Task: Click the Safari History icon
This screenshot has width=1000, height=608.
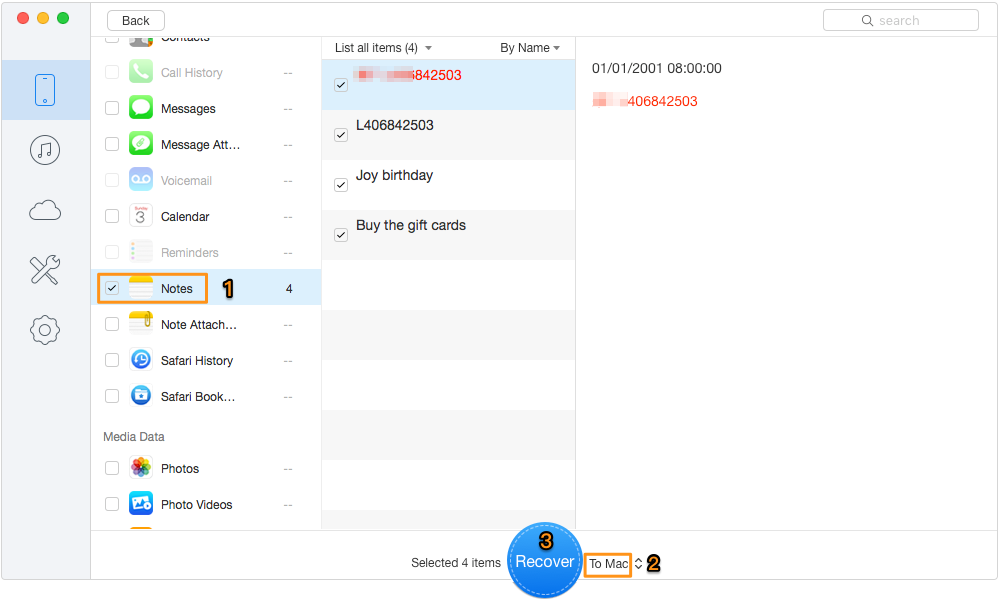Action: pos(141,360)
